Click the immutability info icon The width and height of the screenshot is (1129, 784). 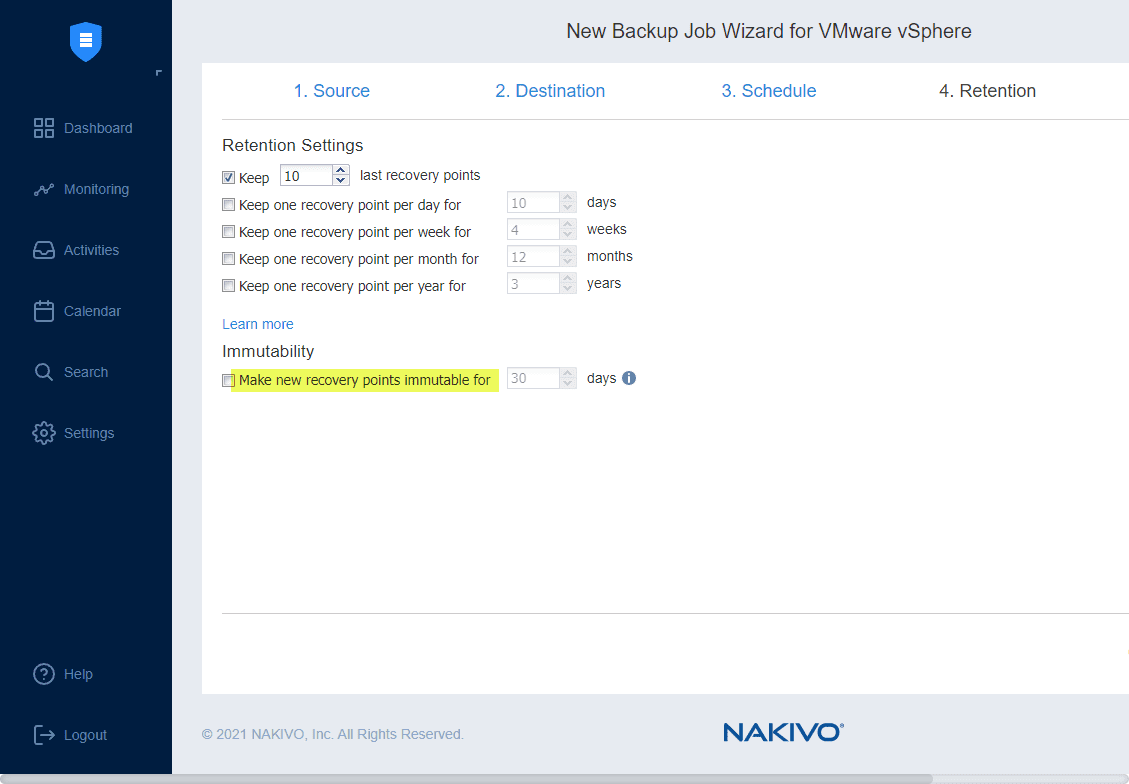629,378
